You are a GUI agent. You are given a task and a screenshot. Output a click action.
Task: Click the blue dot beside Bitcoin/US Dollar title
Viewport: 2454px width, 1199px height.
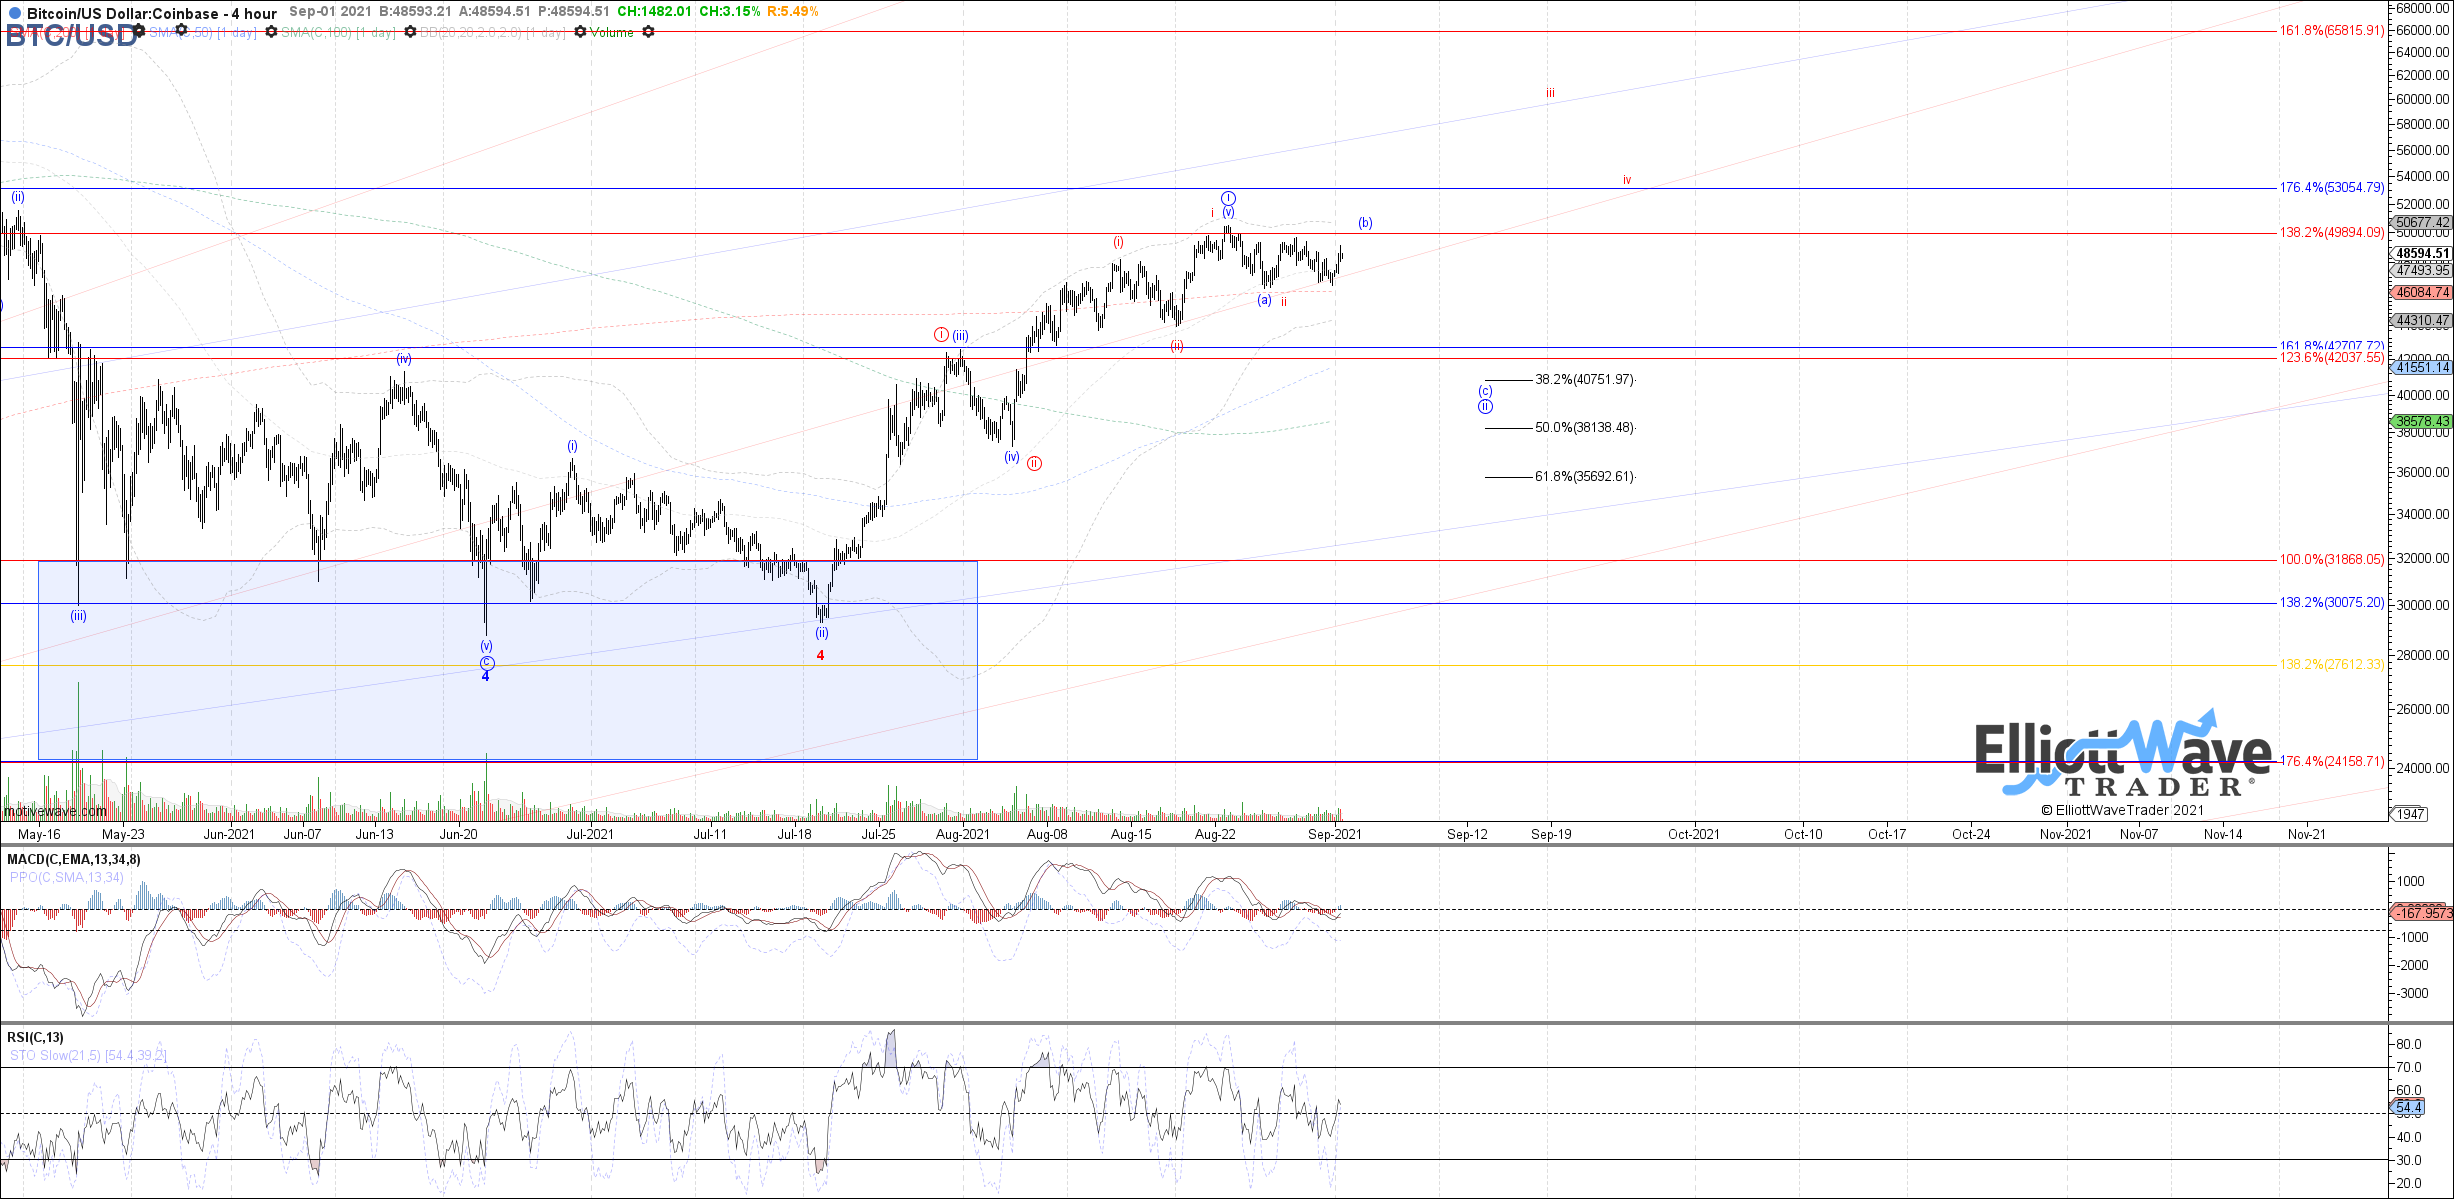[14, 14]
